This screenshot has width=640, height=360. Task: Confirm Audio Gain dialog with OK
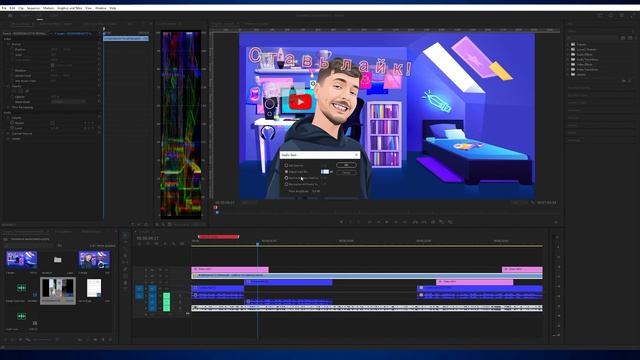click(x=346, y=165)
